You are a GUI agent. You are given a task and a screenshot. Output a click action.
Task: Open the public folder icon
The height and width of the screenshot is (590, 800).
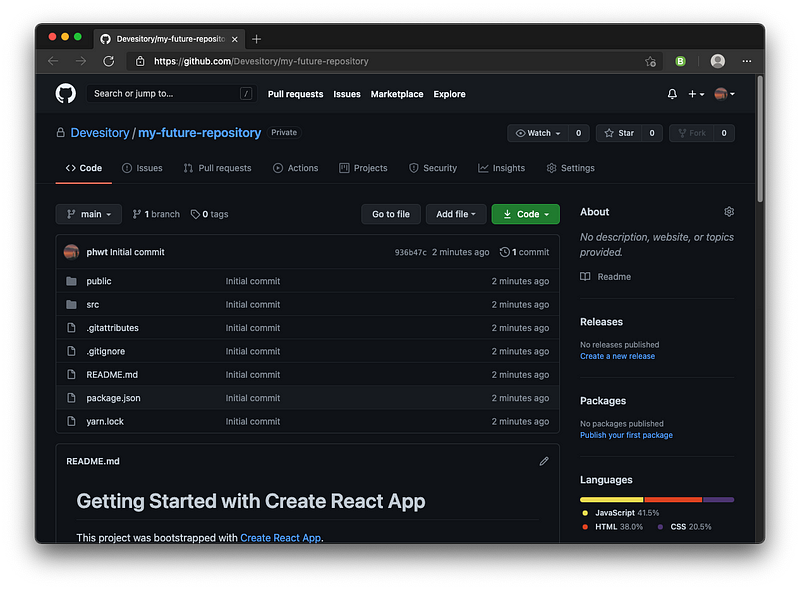coord(71,281)
